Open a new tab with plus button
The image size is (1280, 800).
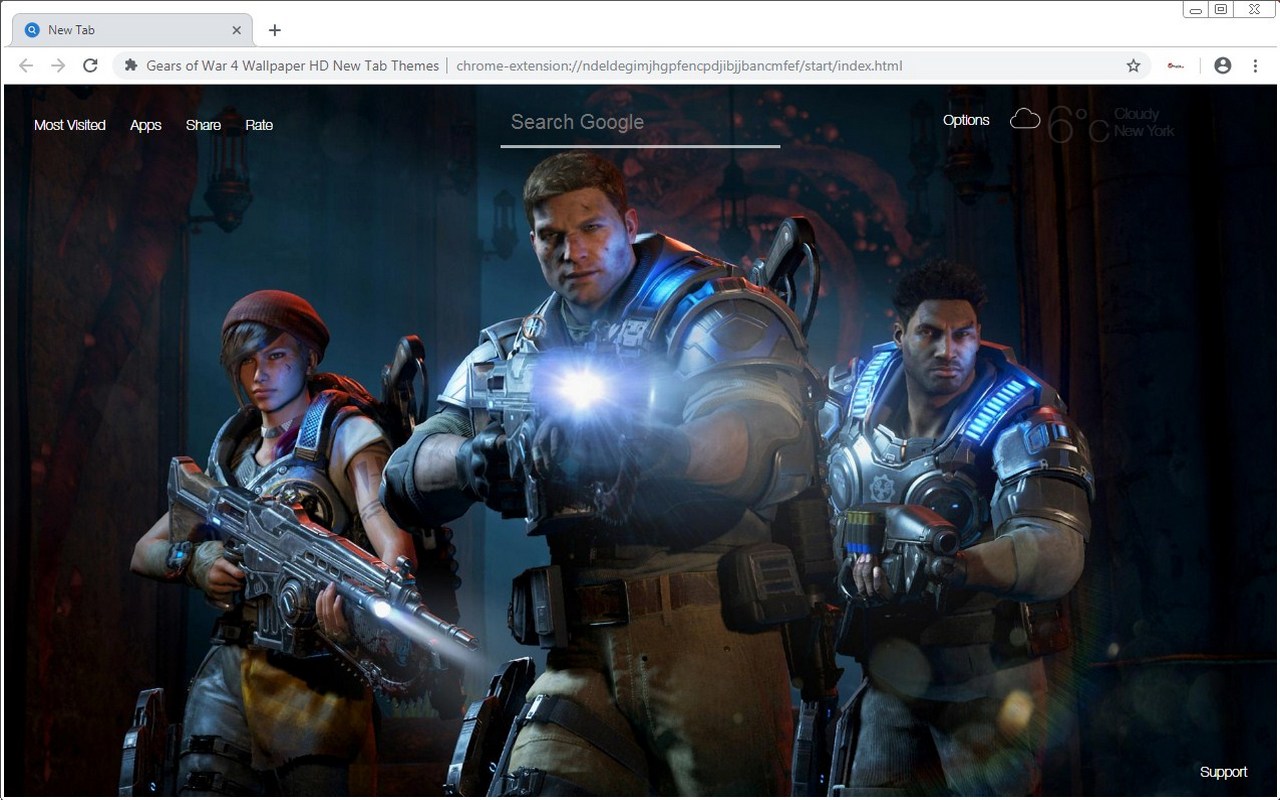coord(275,30)
